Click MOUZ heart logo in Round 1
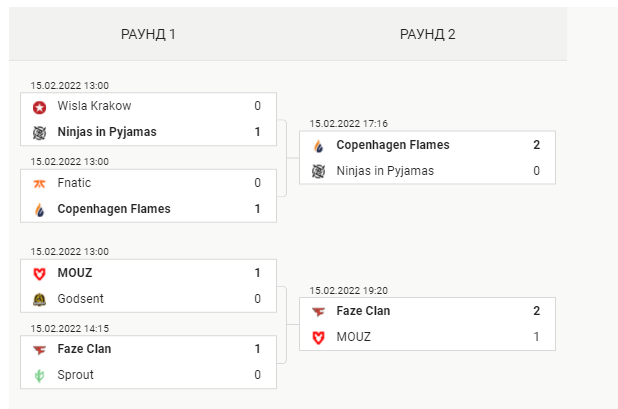618x409 pixels. [x=39, y=273]
